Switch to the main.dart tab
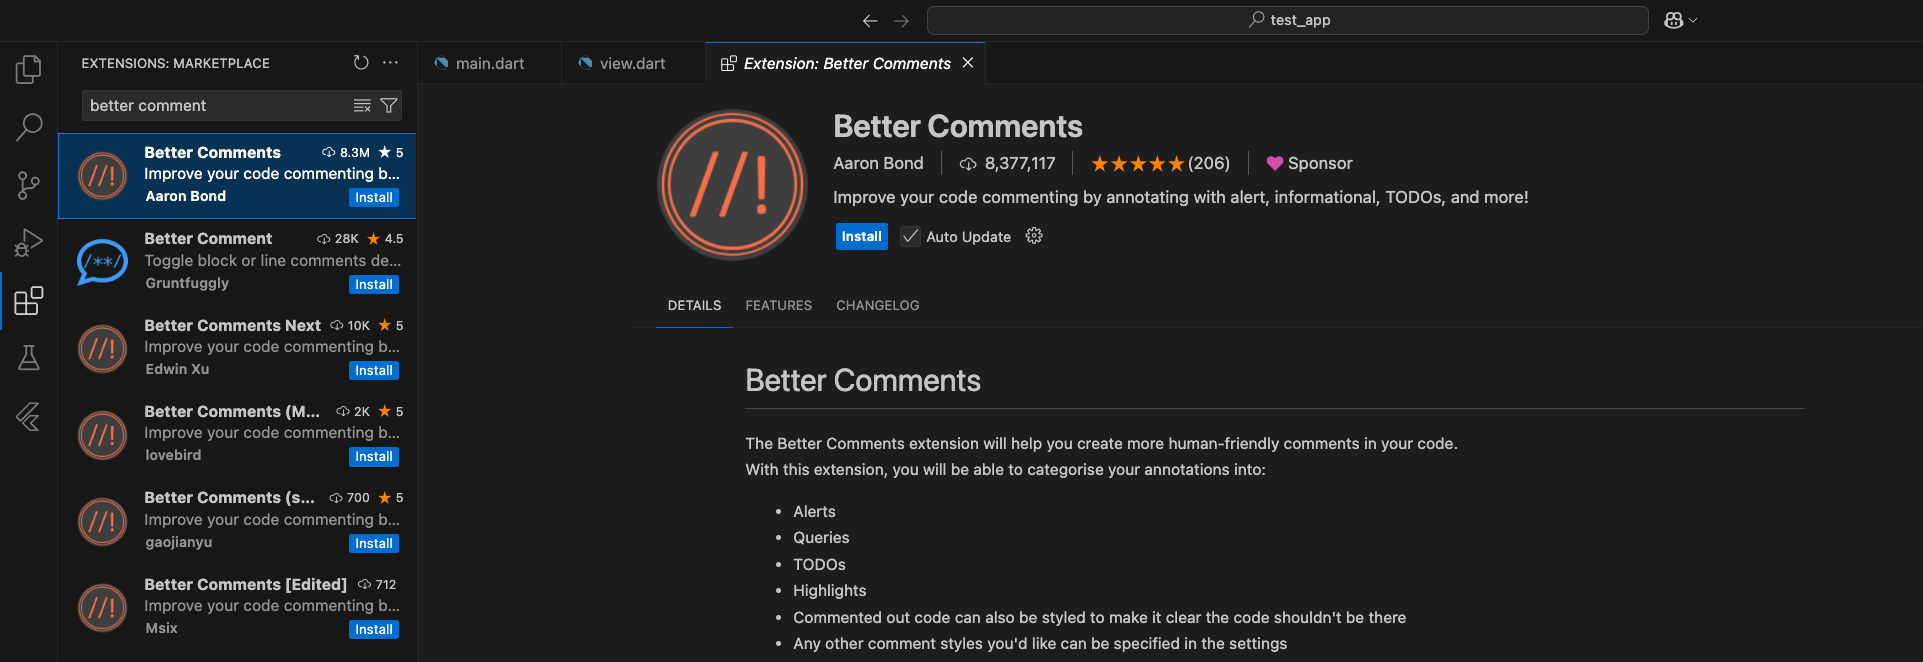The height and width of the screenshot is (662, 1923). click(x=489, y=63)
